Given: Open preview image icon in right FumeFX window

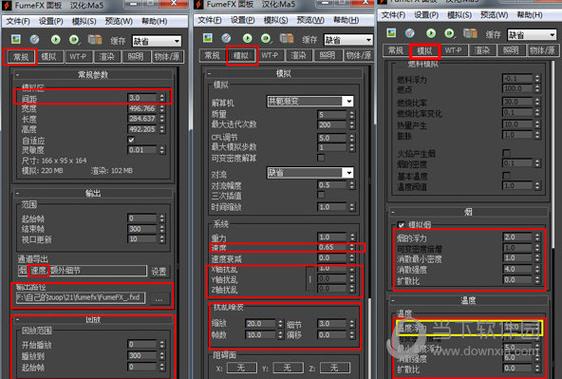Looking at the screenshot, I should (x=391, y=33).
